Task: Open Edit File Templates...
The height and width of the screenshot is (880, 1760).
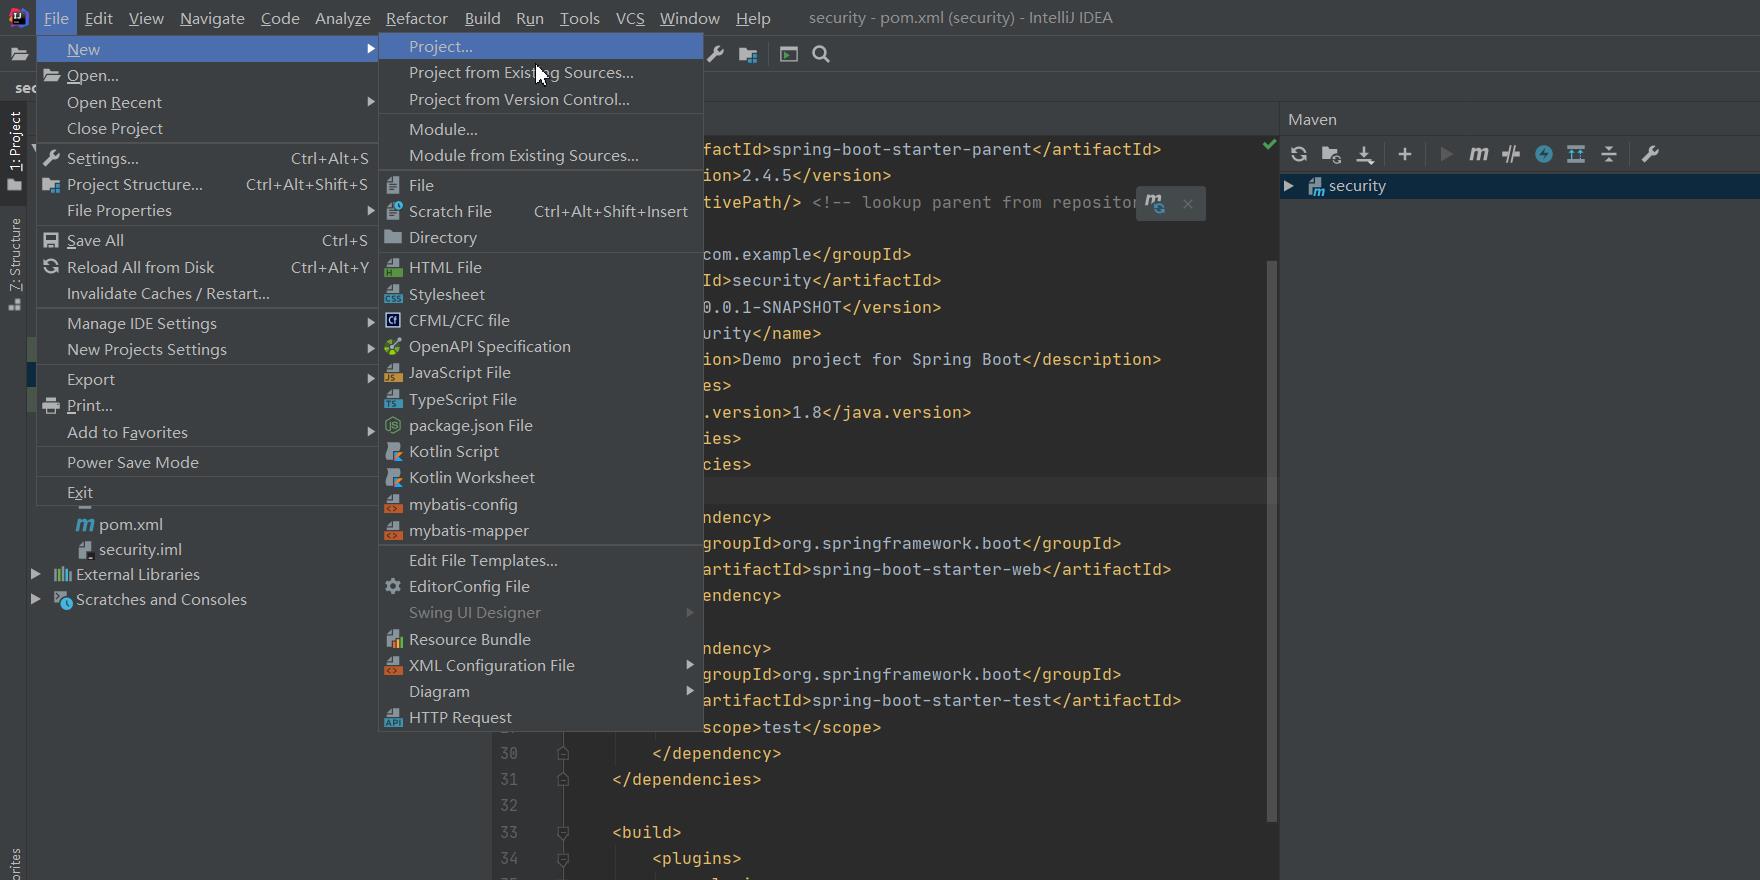Action: coord(541,560)
